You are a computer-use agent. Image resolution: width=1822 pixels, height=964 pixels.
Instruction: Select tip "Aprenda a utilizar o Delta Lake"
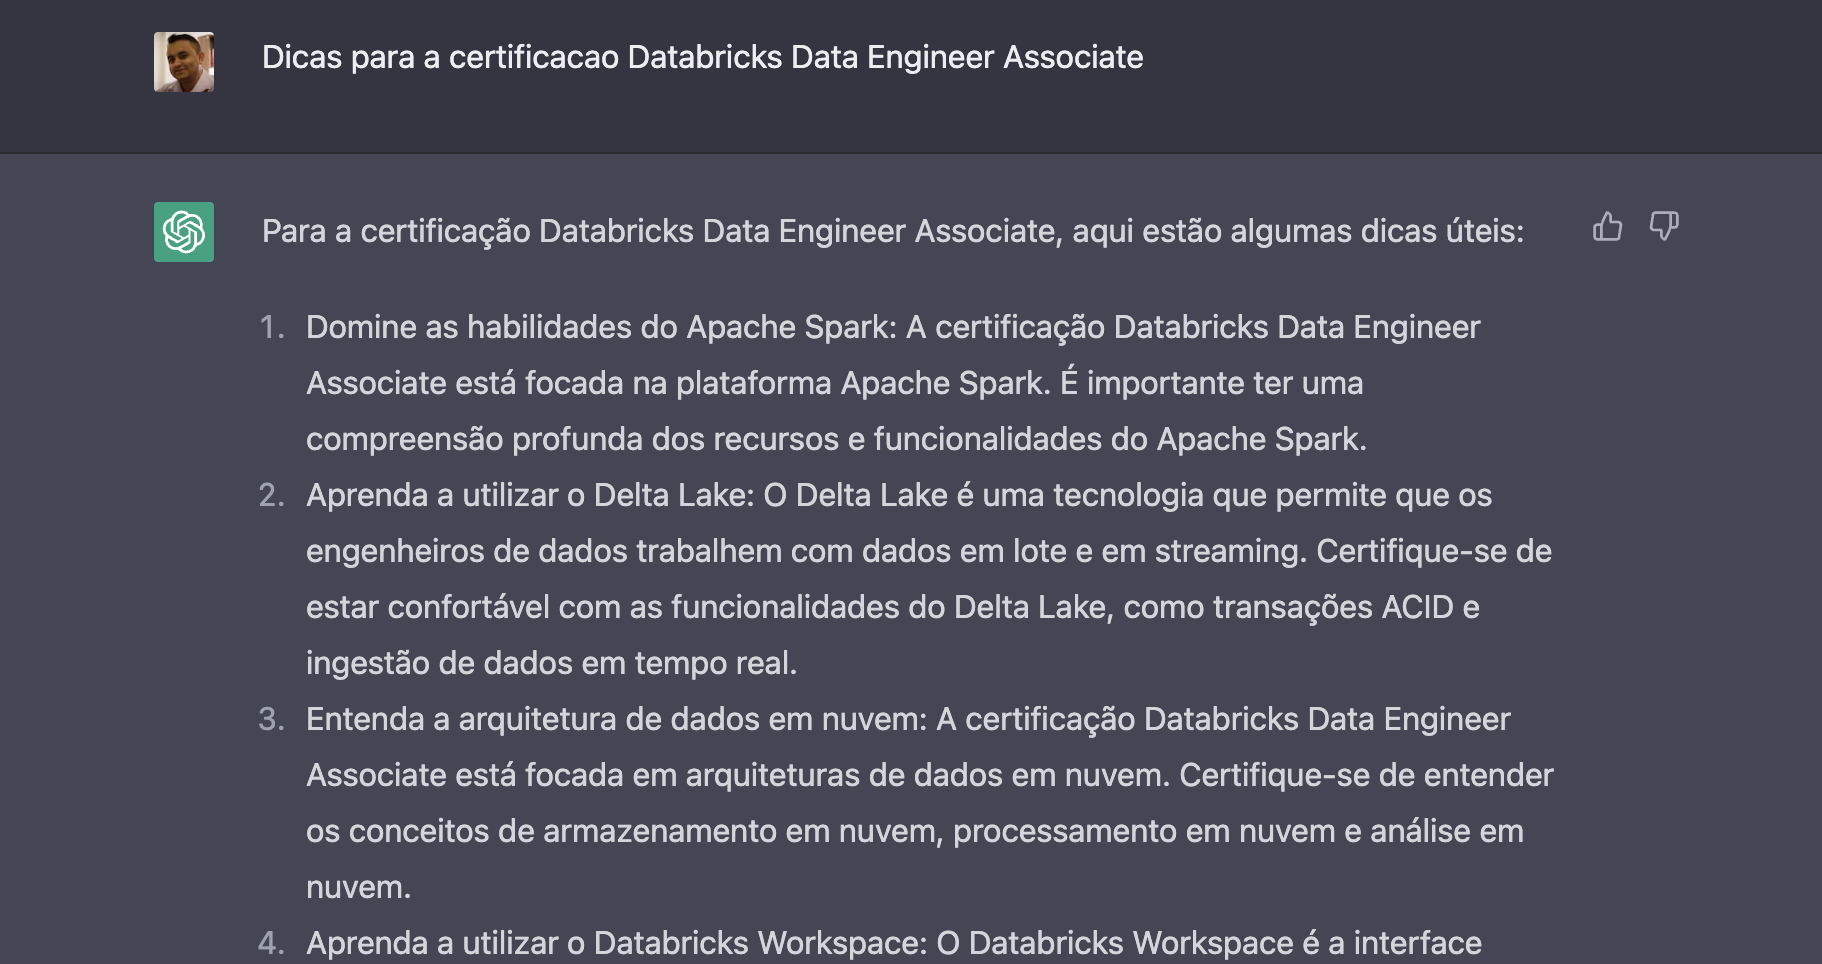525,495
